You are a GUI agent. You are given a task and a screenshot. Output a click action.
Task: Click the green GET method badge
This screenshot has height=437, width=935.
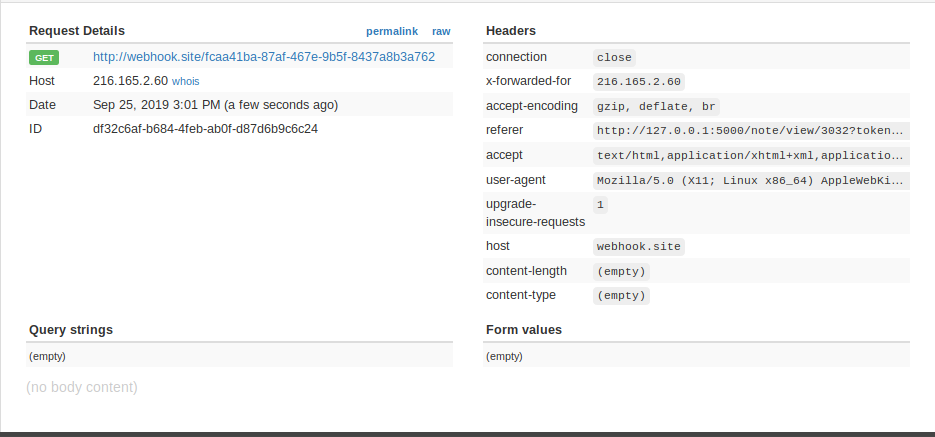point(44,57)
